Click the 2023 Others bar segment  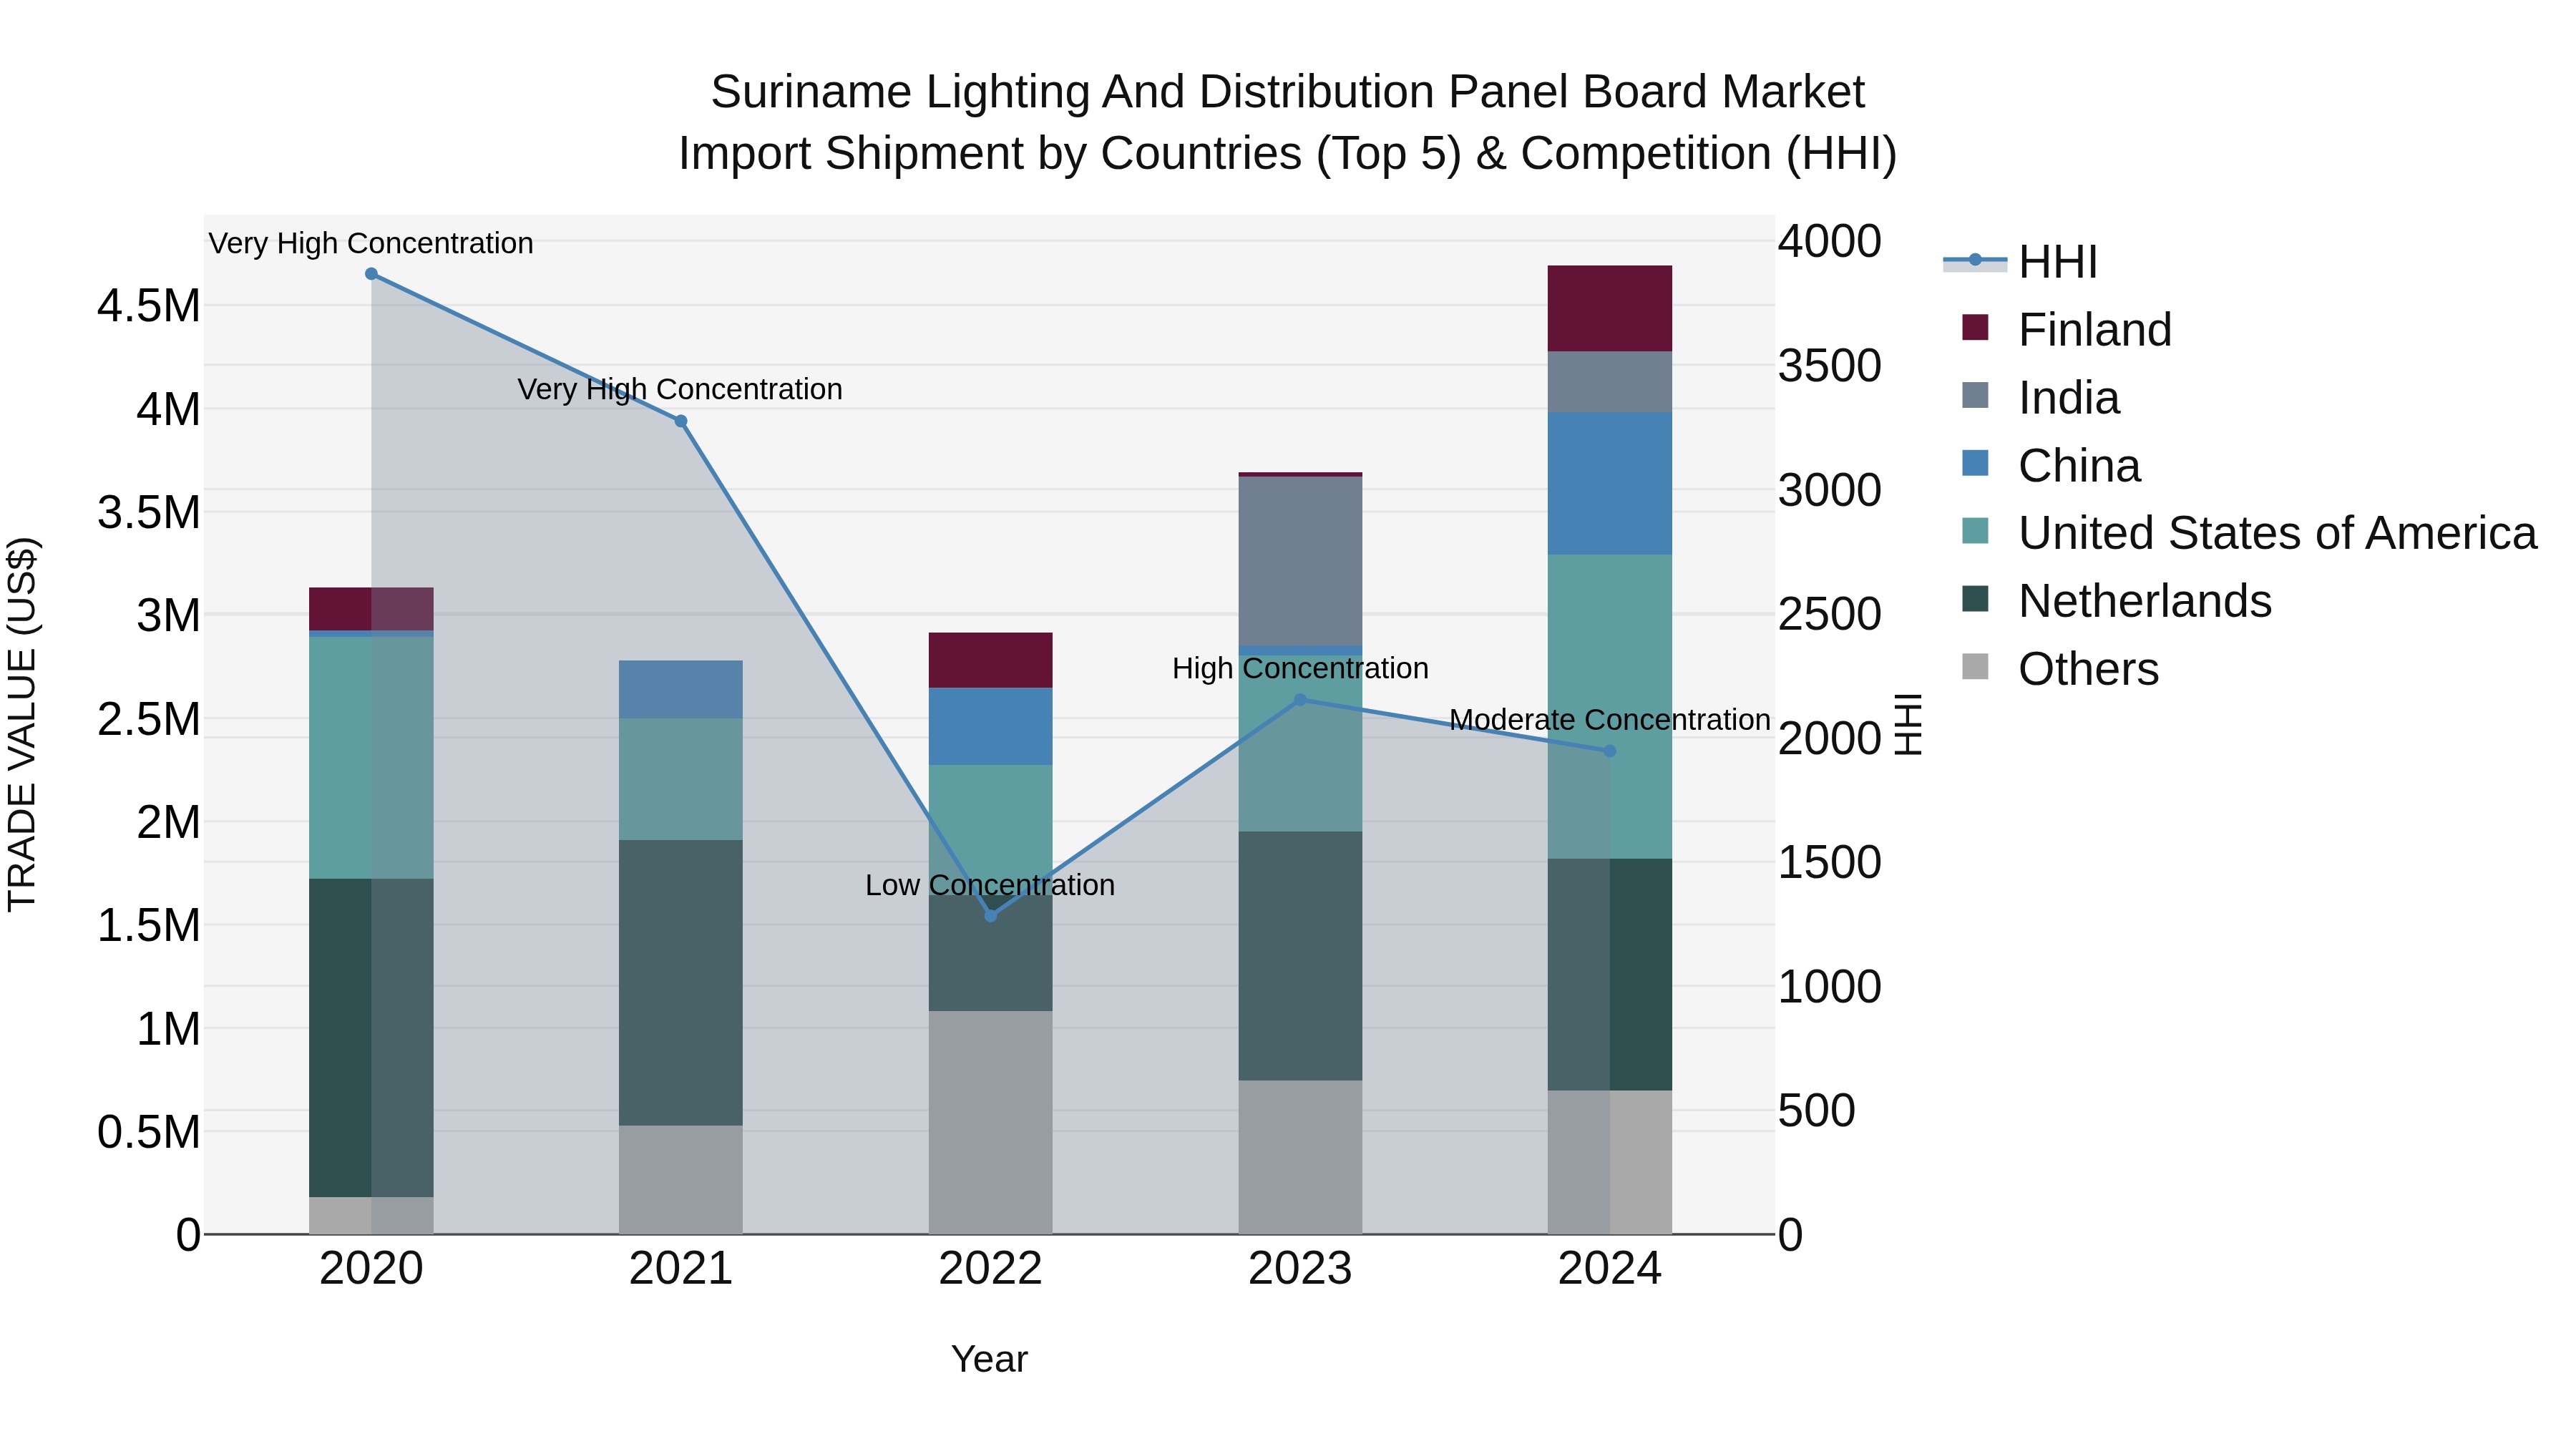click(x=1300, y=1157)
